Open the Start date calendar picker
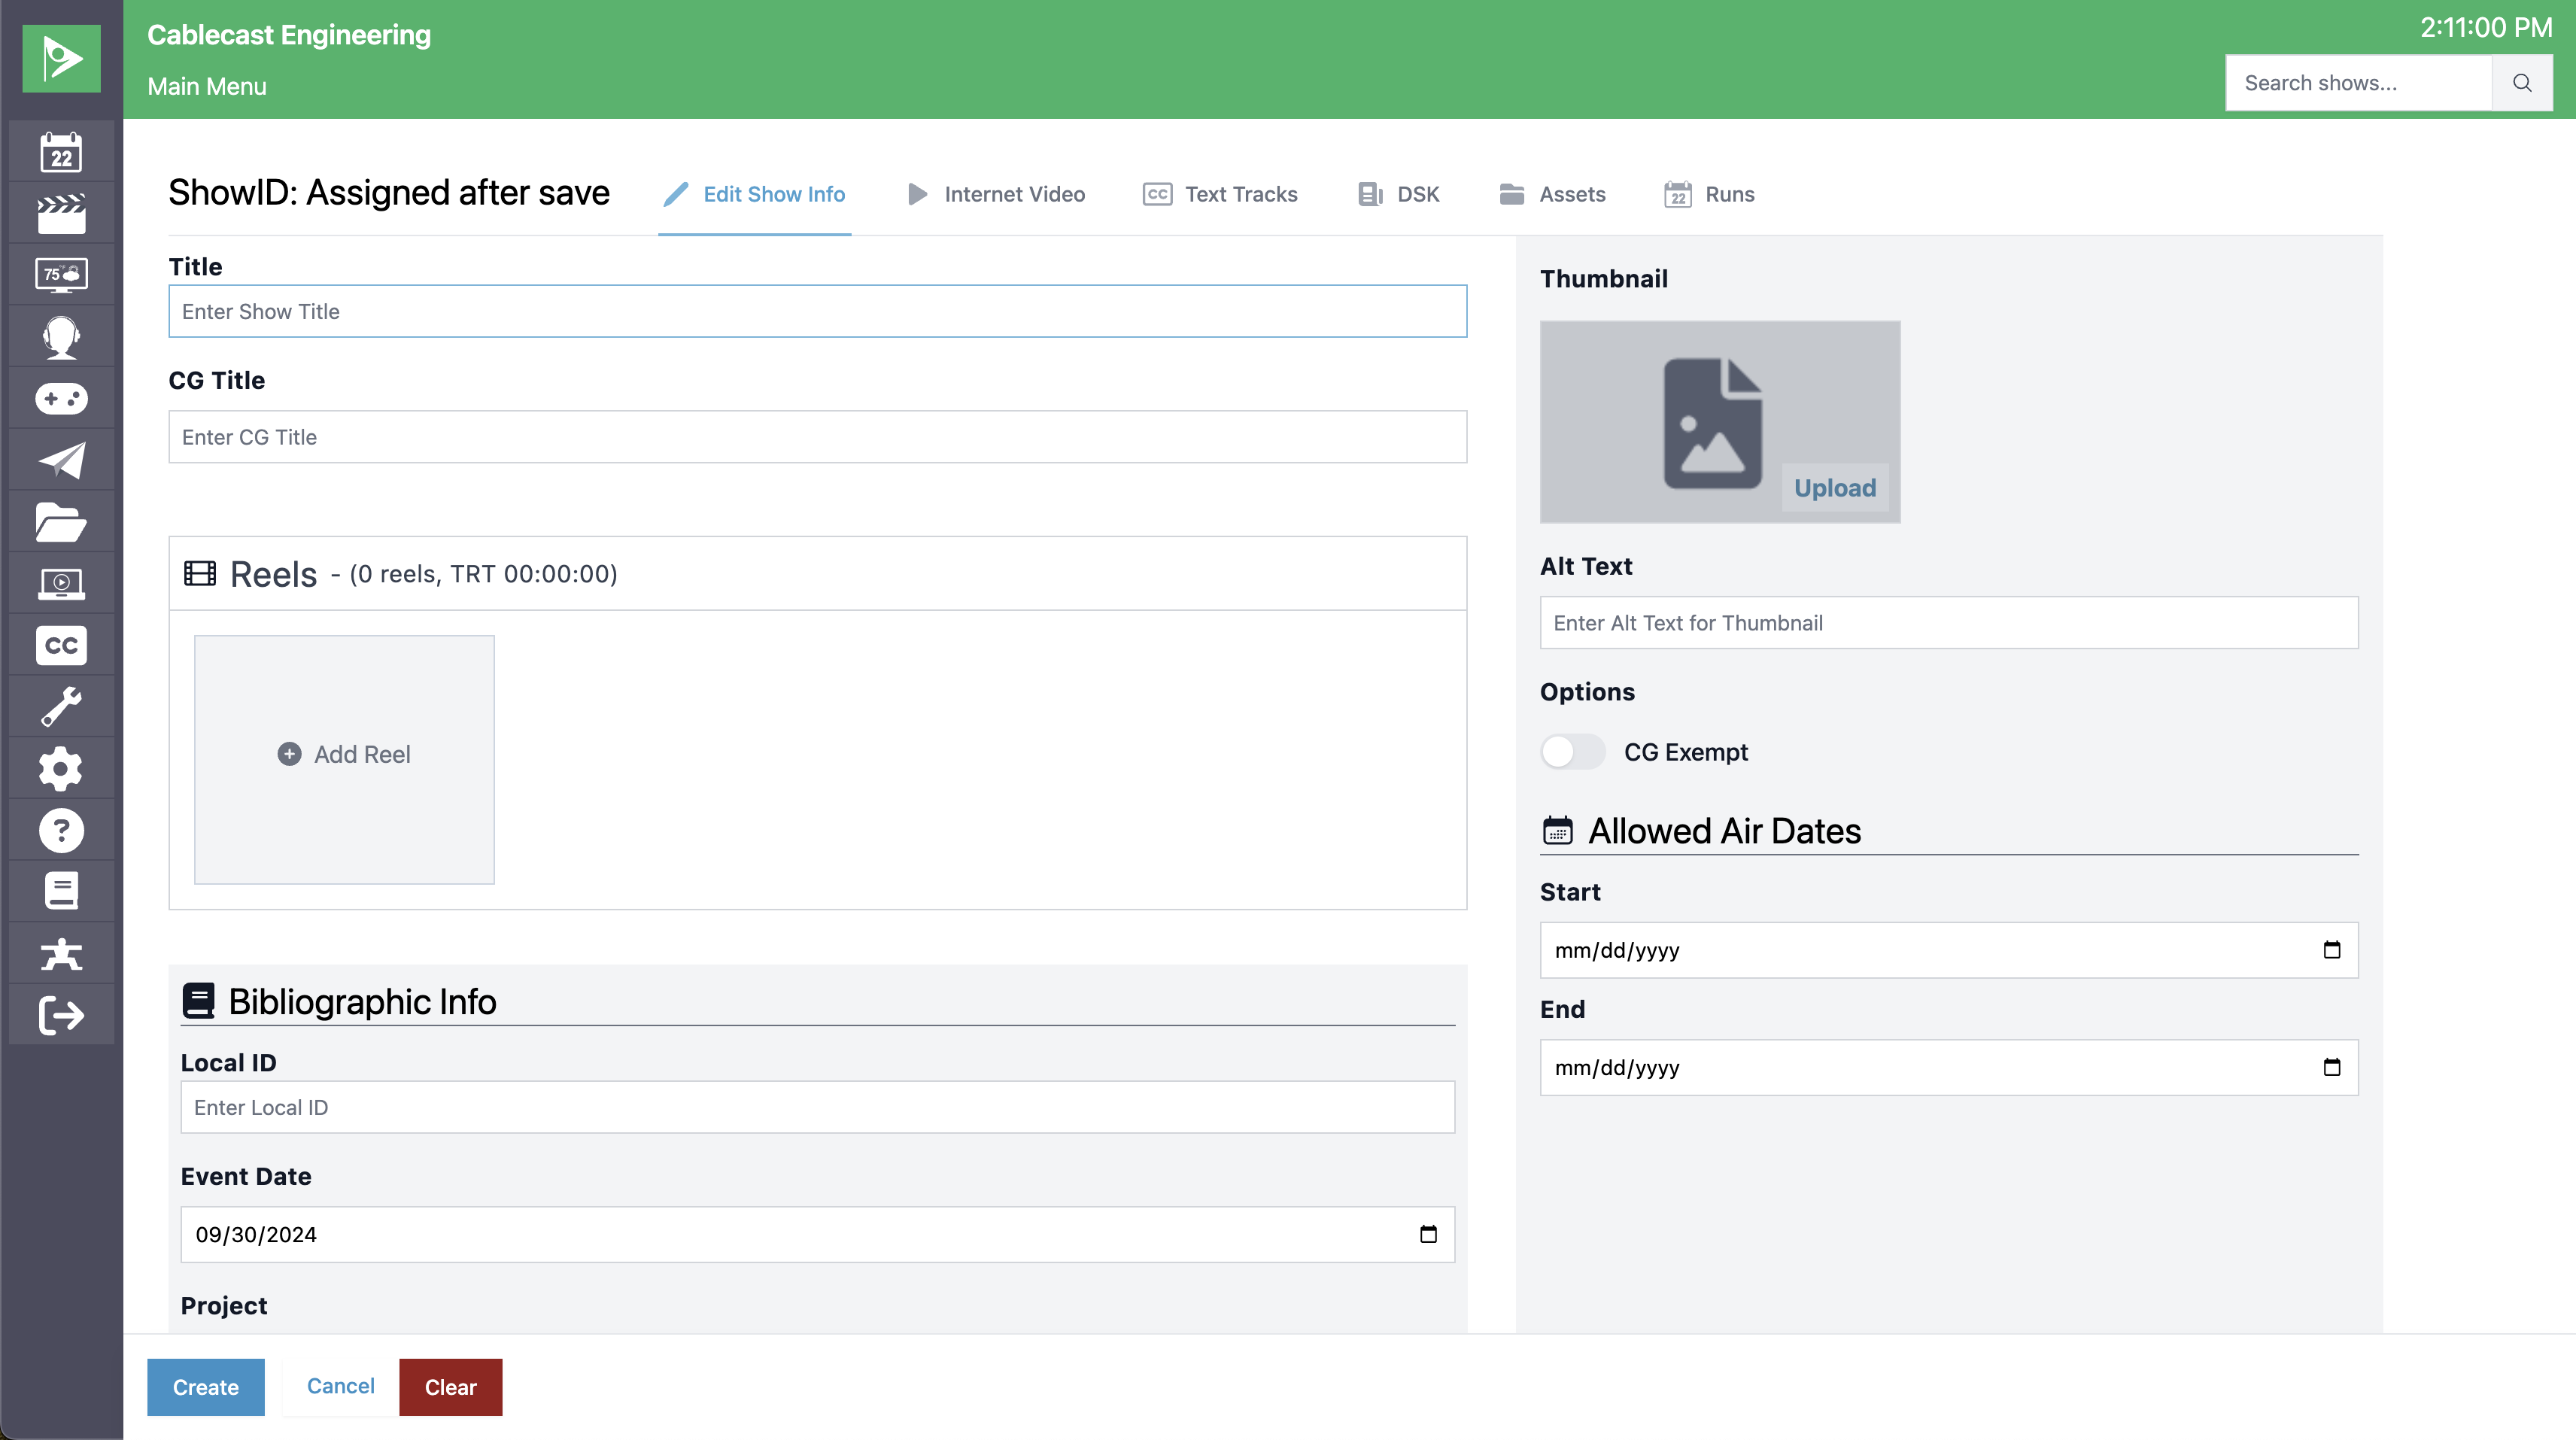 [2331, 950]
